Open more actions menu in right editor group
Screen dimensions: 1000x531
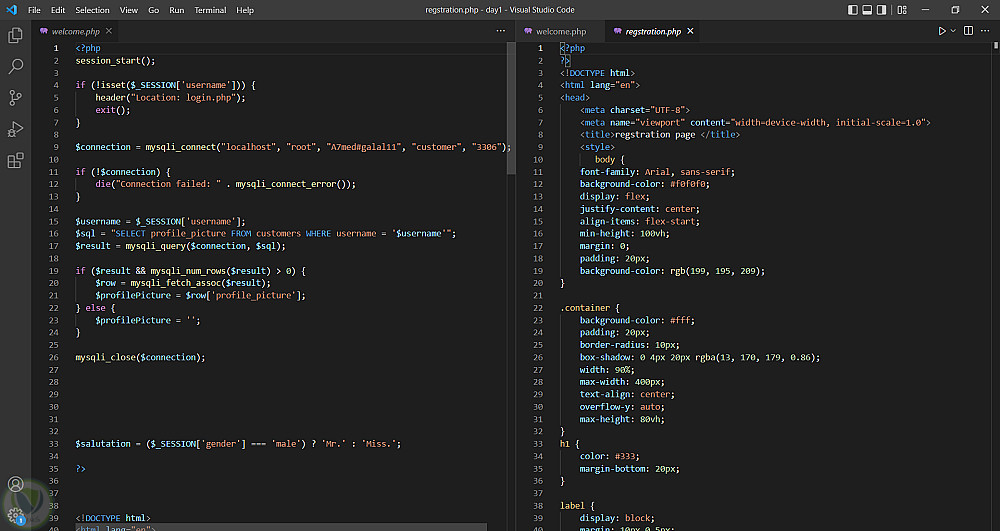click(x=985, y=31)
